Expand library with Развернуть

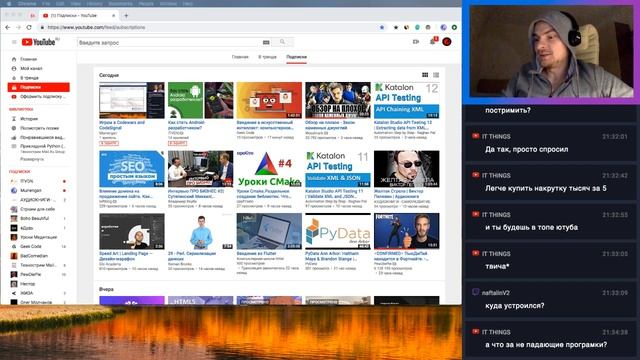click(x=32, y=159)
